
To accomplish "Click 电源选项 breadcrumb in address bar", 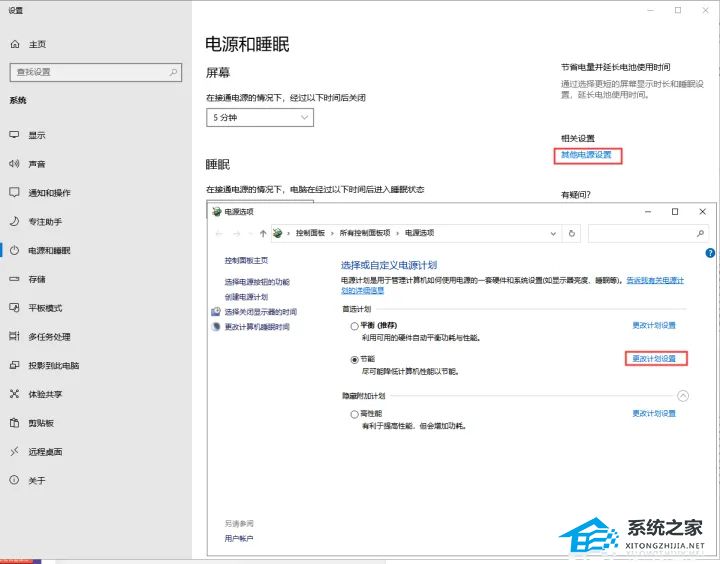I will (x=419, y=233).
